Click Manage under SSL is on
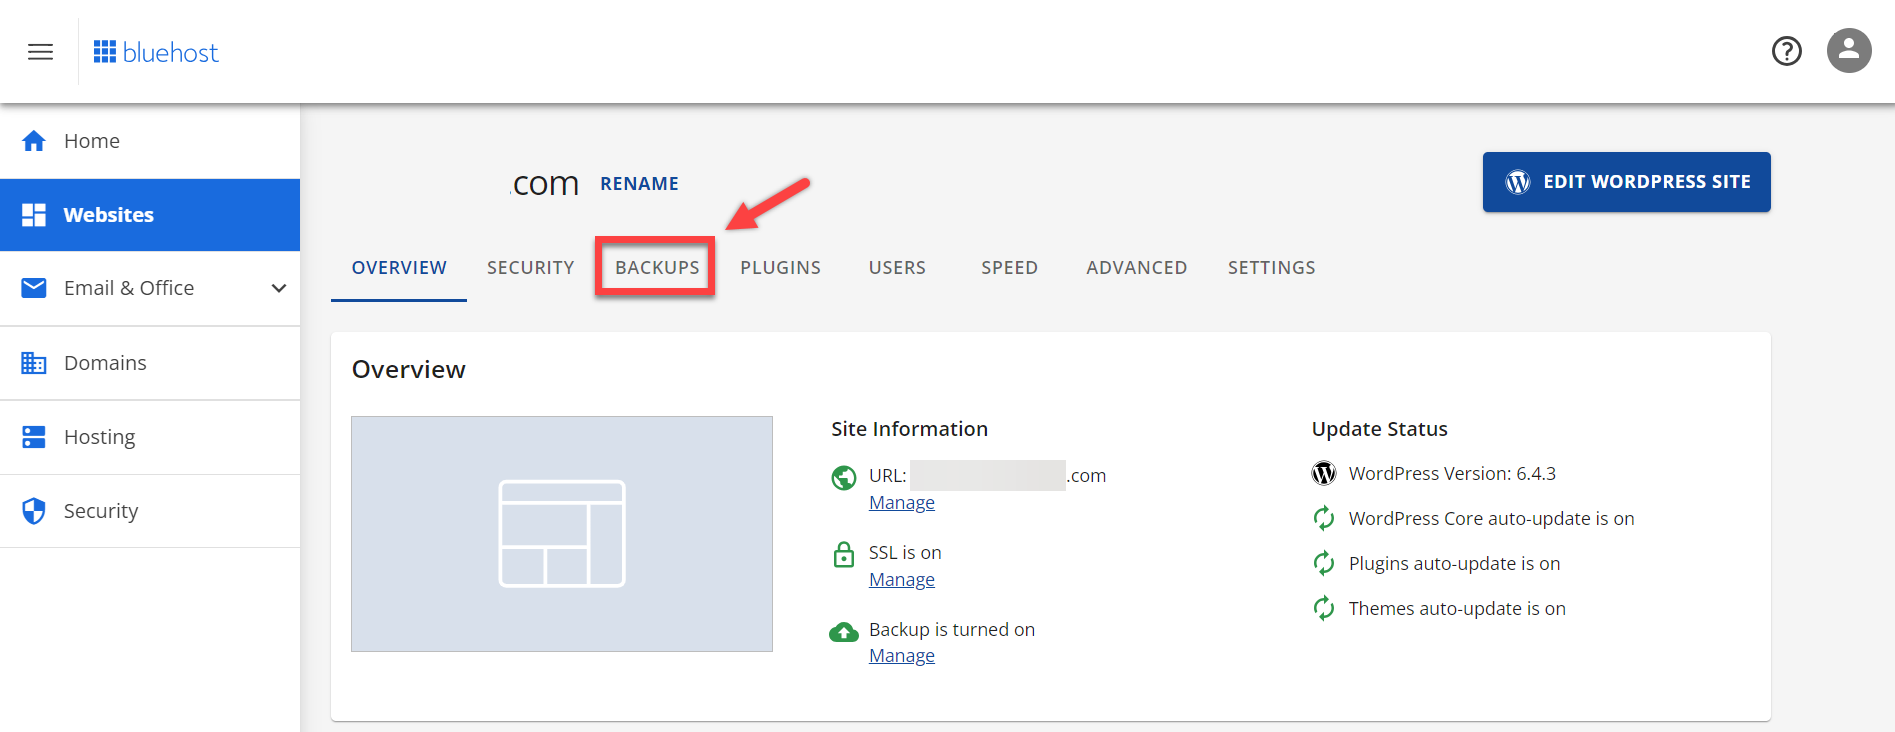 (x=901, y=580)
